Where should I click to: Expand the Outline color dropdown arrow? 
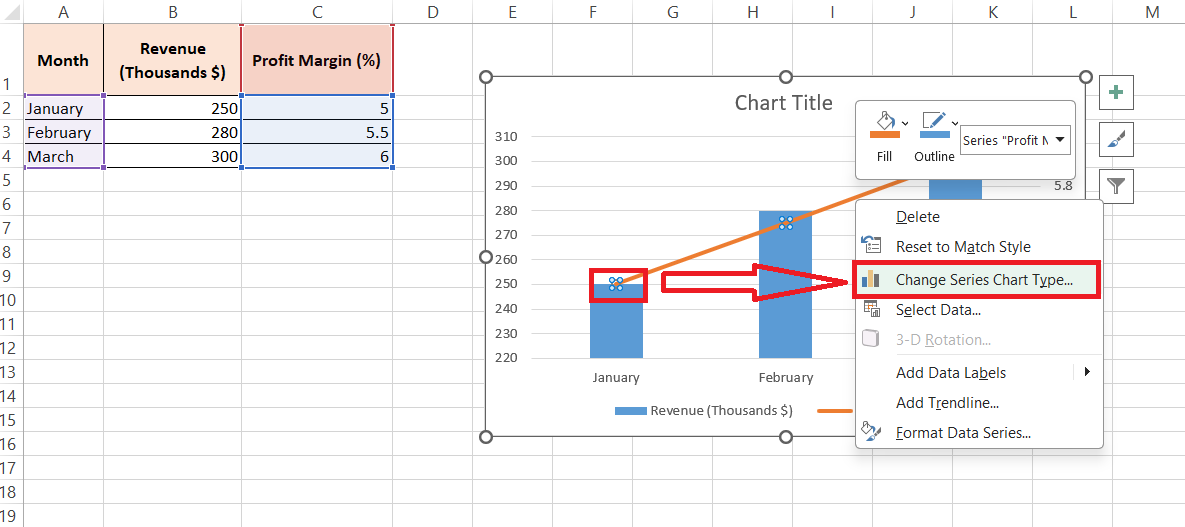(954, 122)
